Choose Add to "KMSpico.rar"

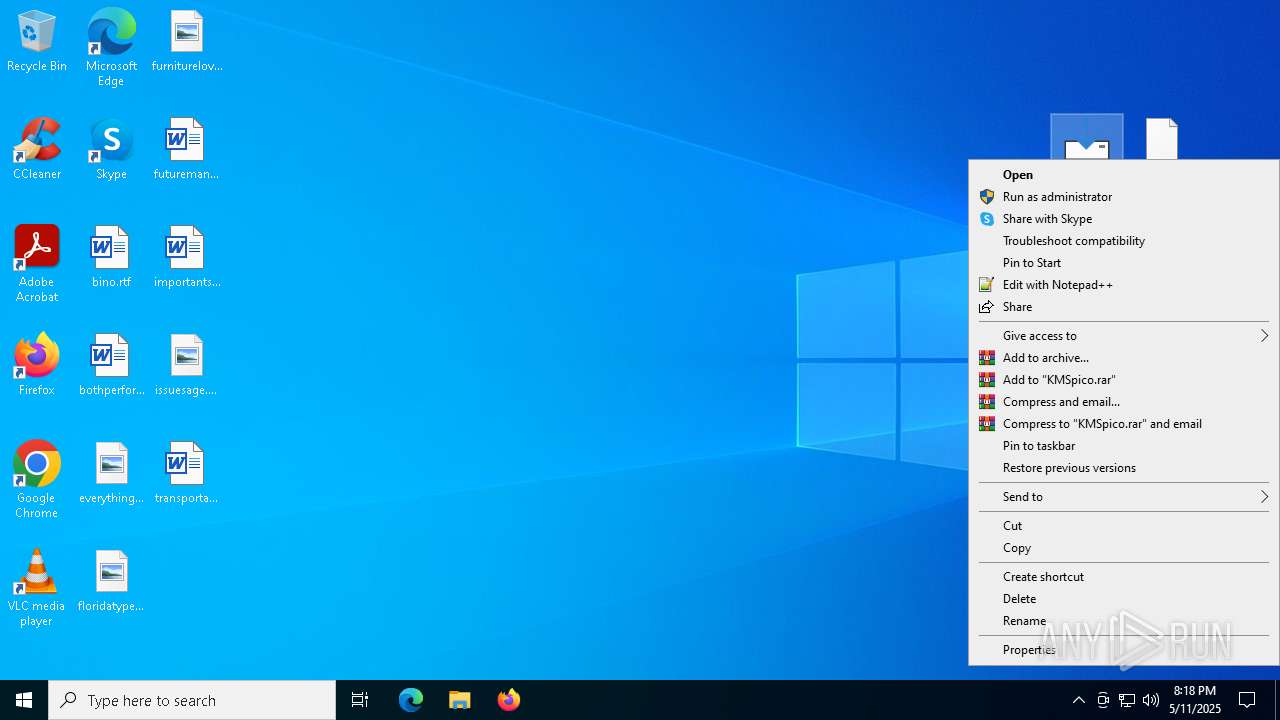[1124, 380]
